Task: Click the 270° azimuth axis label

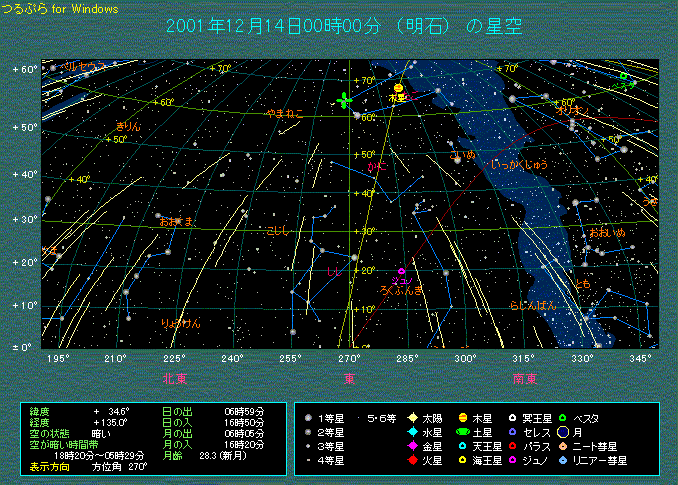Action: tap(350, 358)
